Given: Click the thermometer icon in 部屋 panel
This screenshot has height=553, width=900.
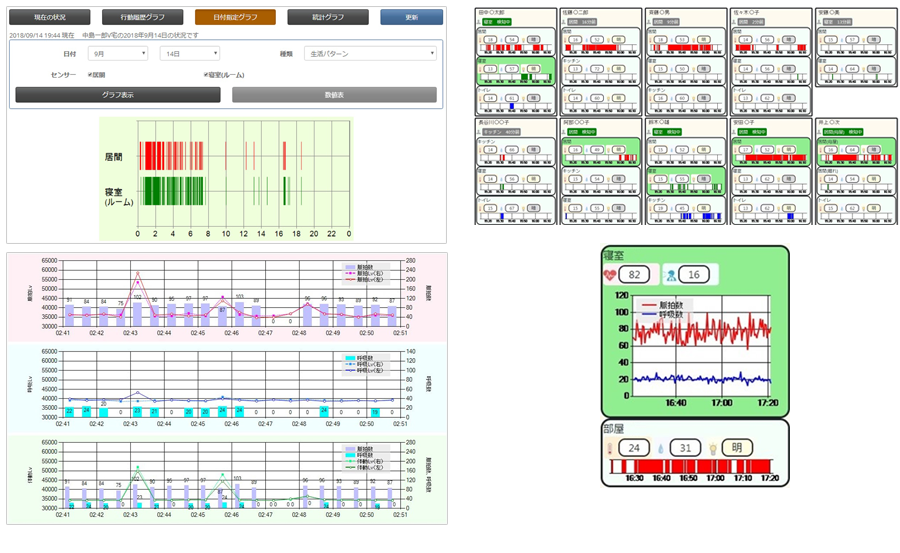Looking at the screenshot, I should 610,448.
